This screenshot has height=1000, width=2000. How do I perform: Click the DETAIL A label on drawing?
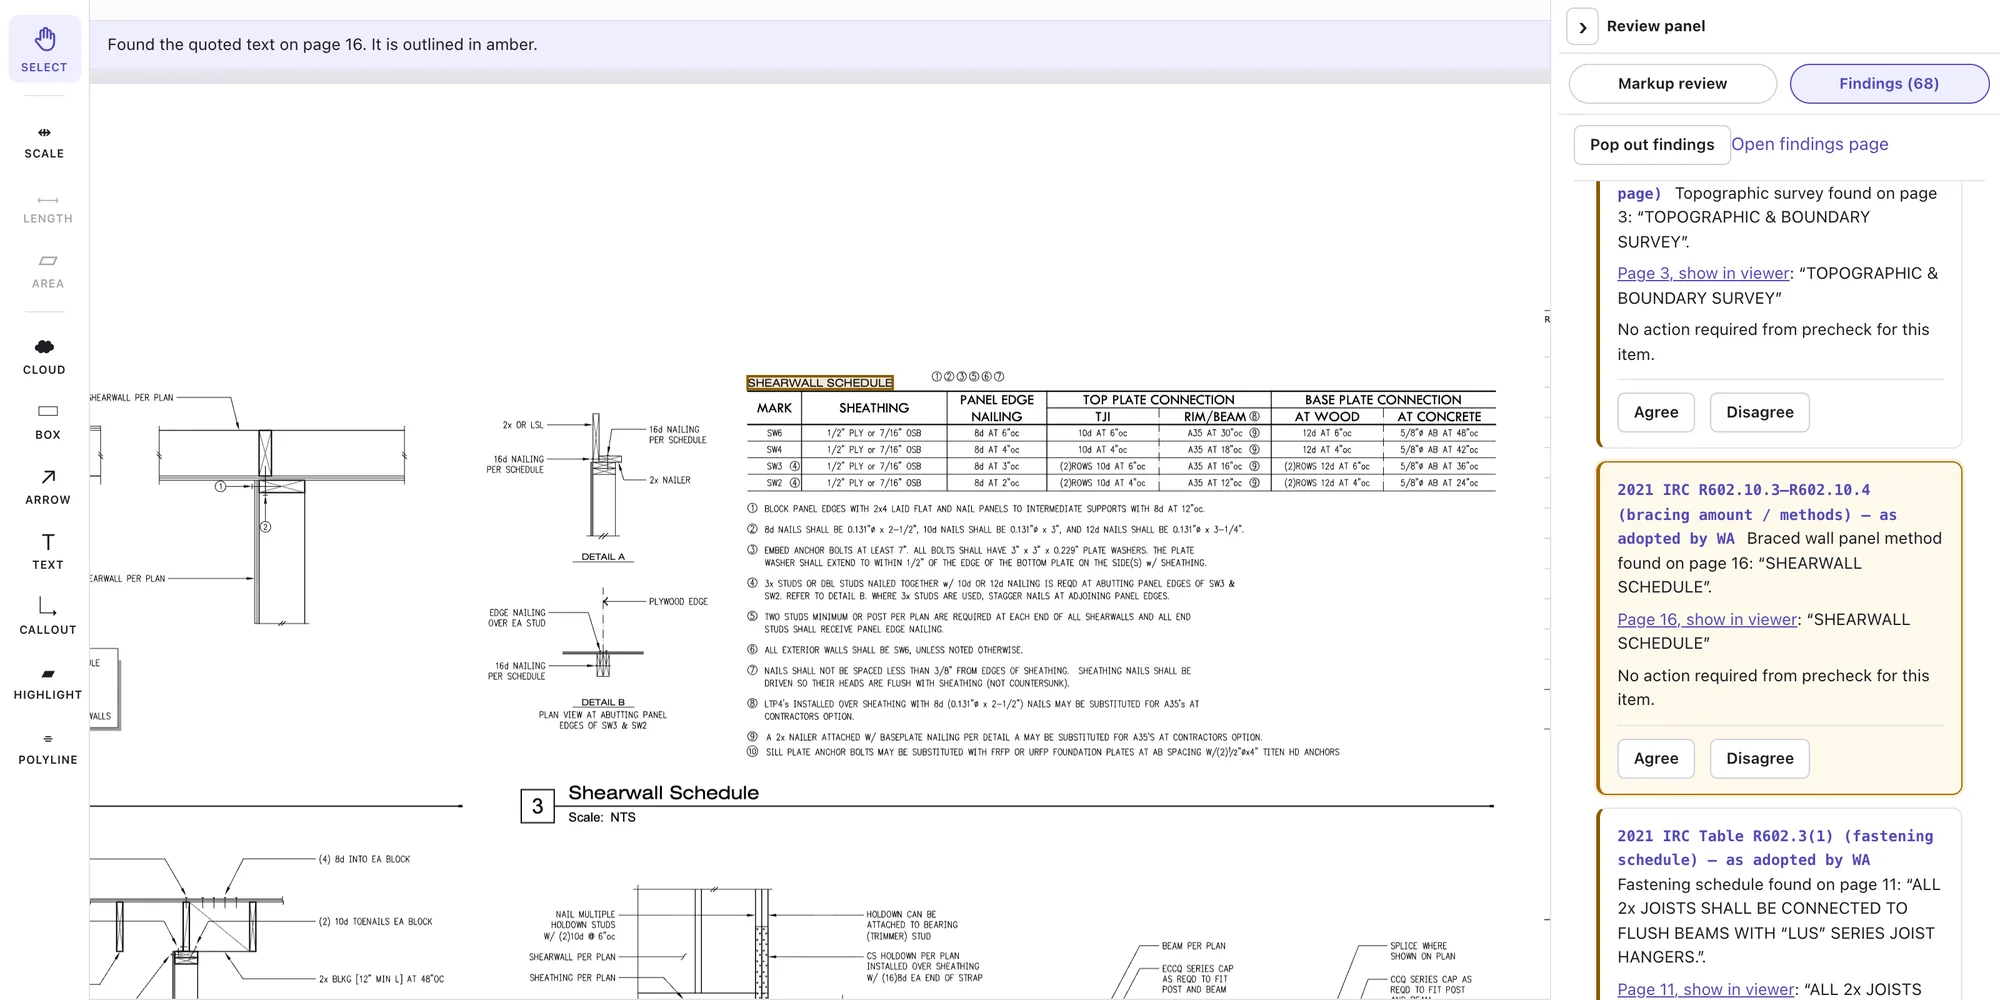pyautogui.click(x=603, y=557)
